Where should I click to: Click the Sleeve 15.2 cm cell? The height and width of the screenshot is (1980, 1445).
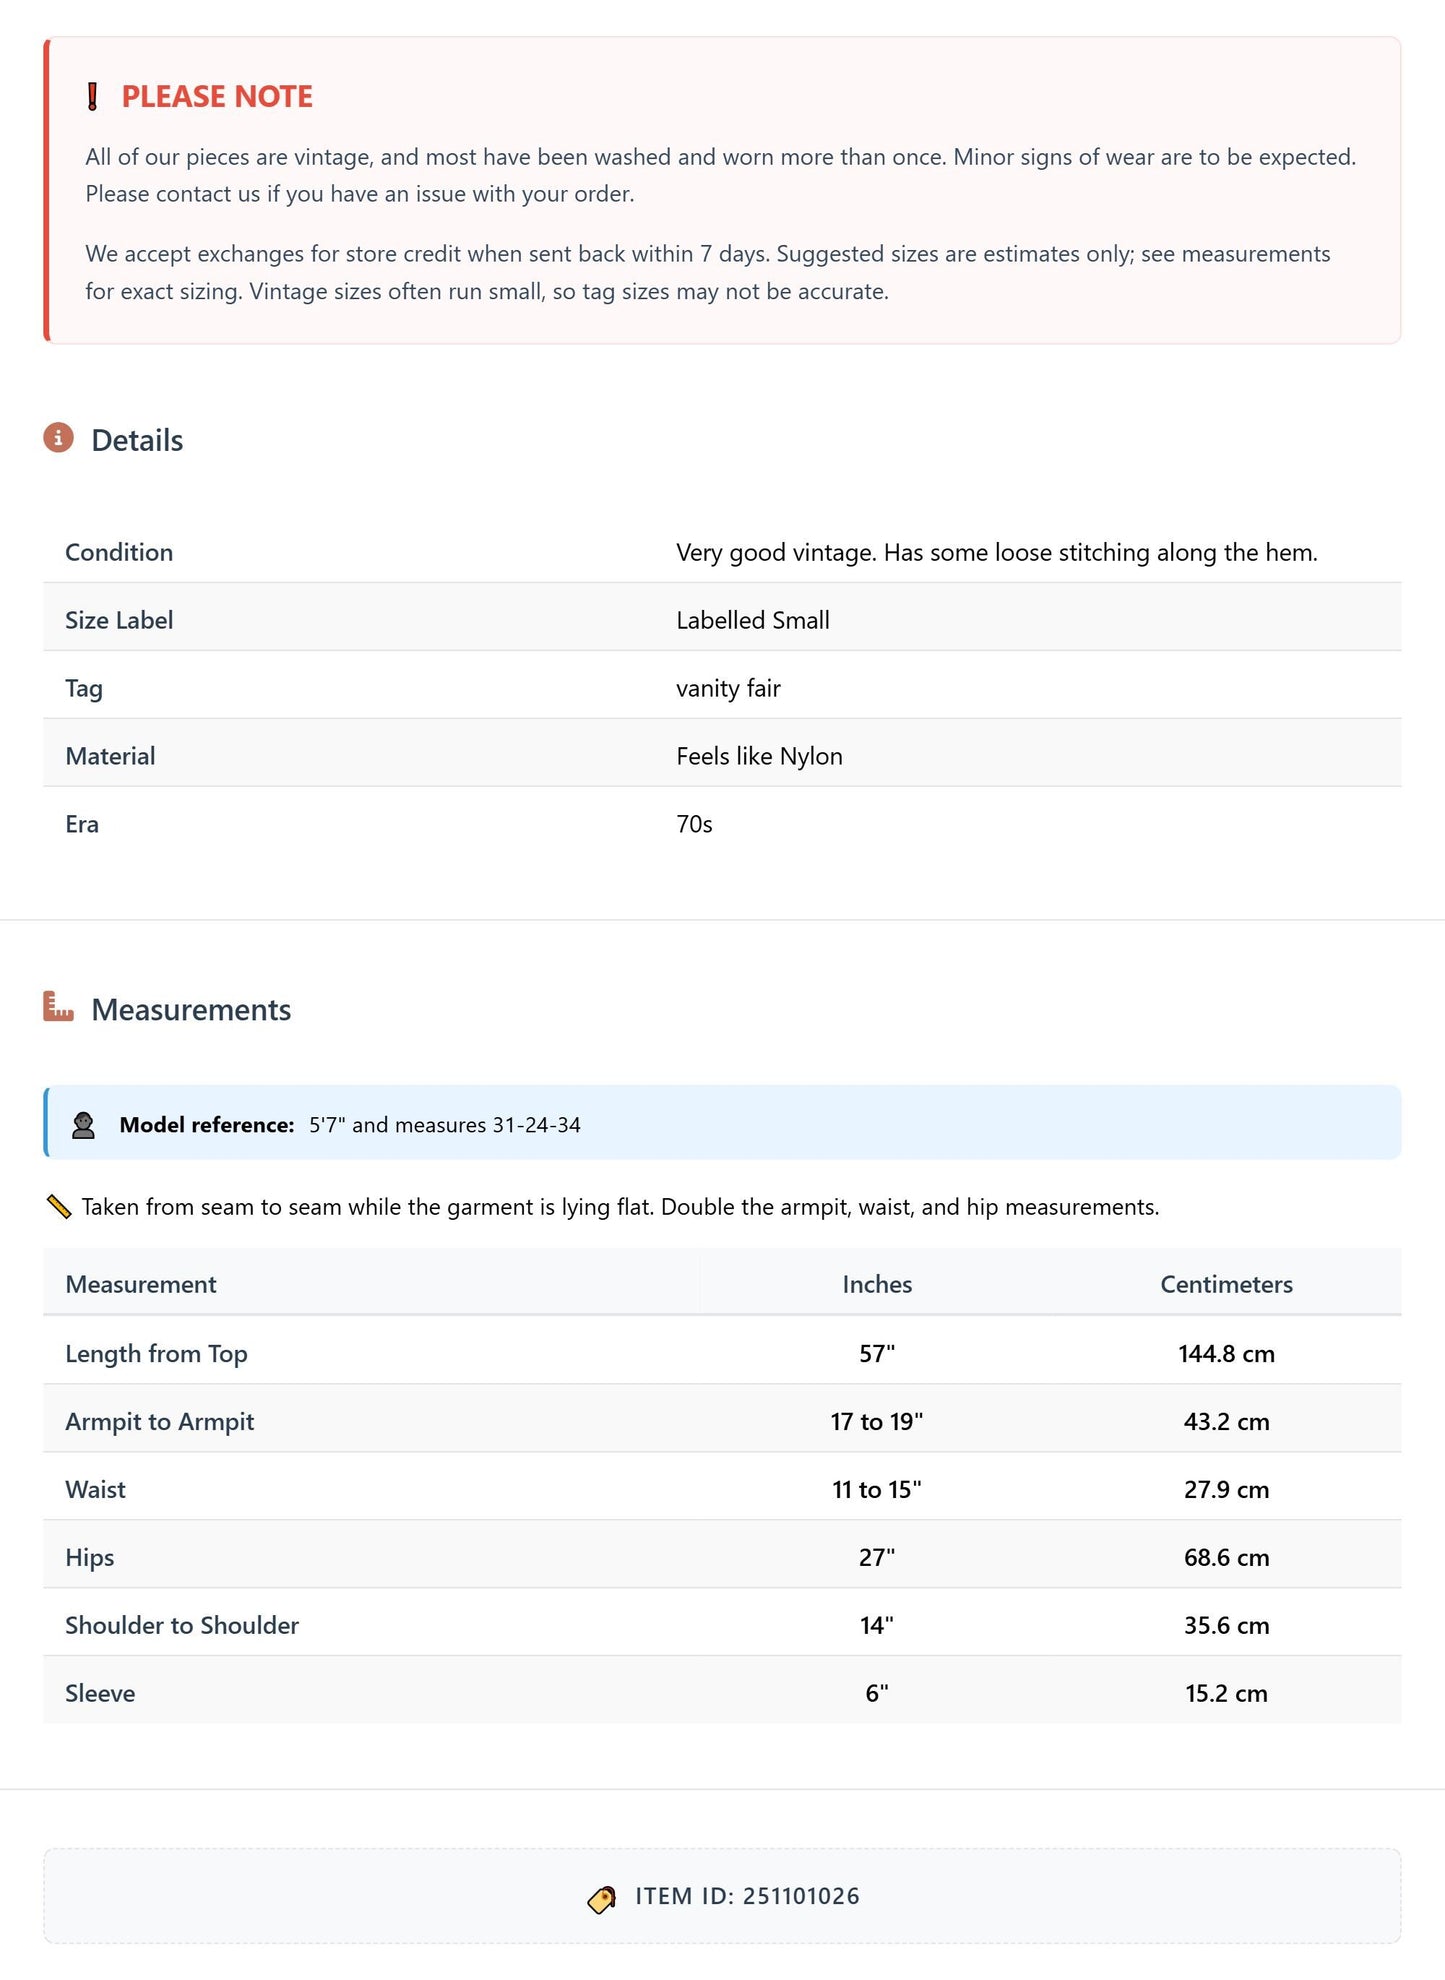(1226, 1694)
